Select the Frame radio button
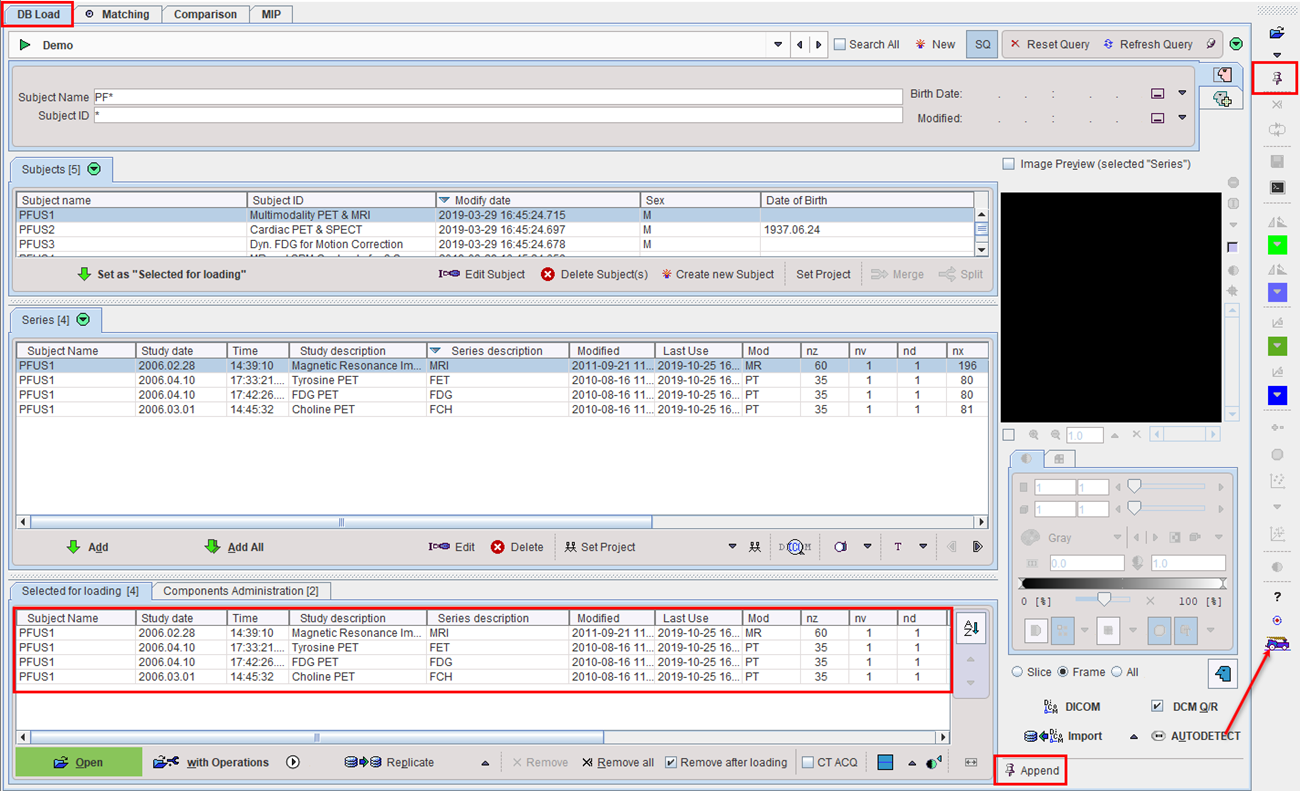The image size is (1300, 791). [1063, 672]
